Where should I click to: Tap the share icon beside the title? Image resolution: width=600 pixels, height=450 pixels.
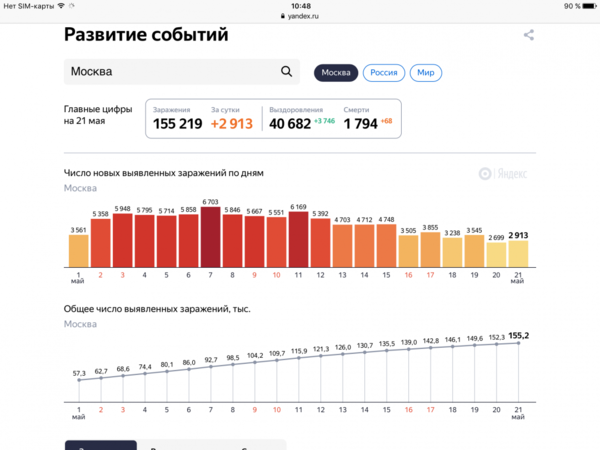[529, 35]
